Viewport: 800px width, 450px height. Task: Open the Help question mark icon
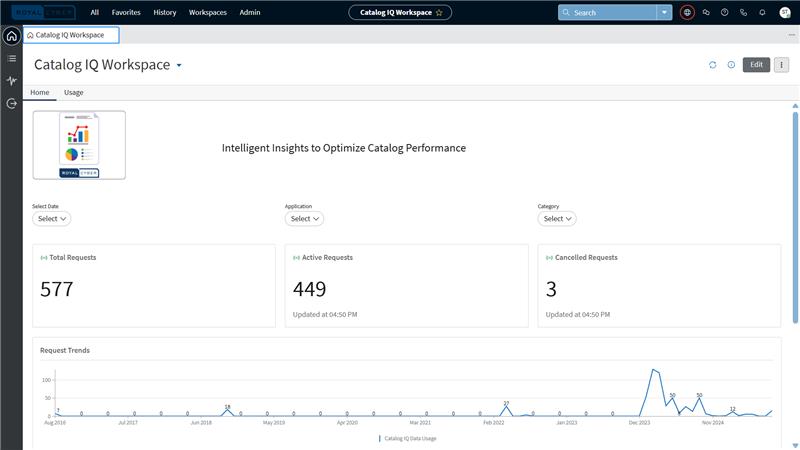tap(724, 12)
